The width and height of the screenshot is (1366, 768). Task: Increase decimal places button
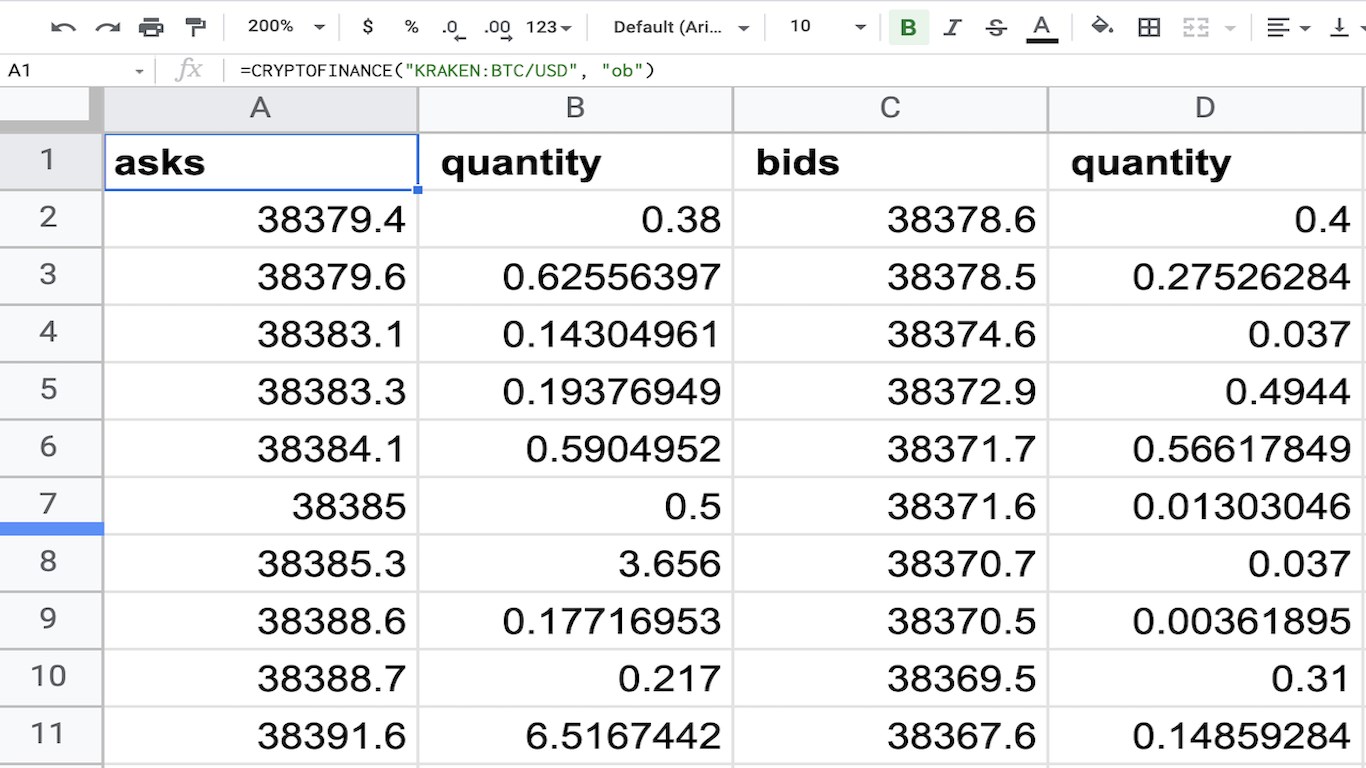click(497, 28)
